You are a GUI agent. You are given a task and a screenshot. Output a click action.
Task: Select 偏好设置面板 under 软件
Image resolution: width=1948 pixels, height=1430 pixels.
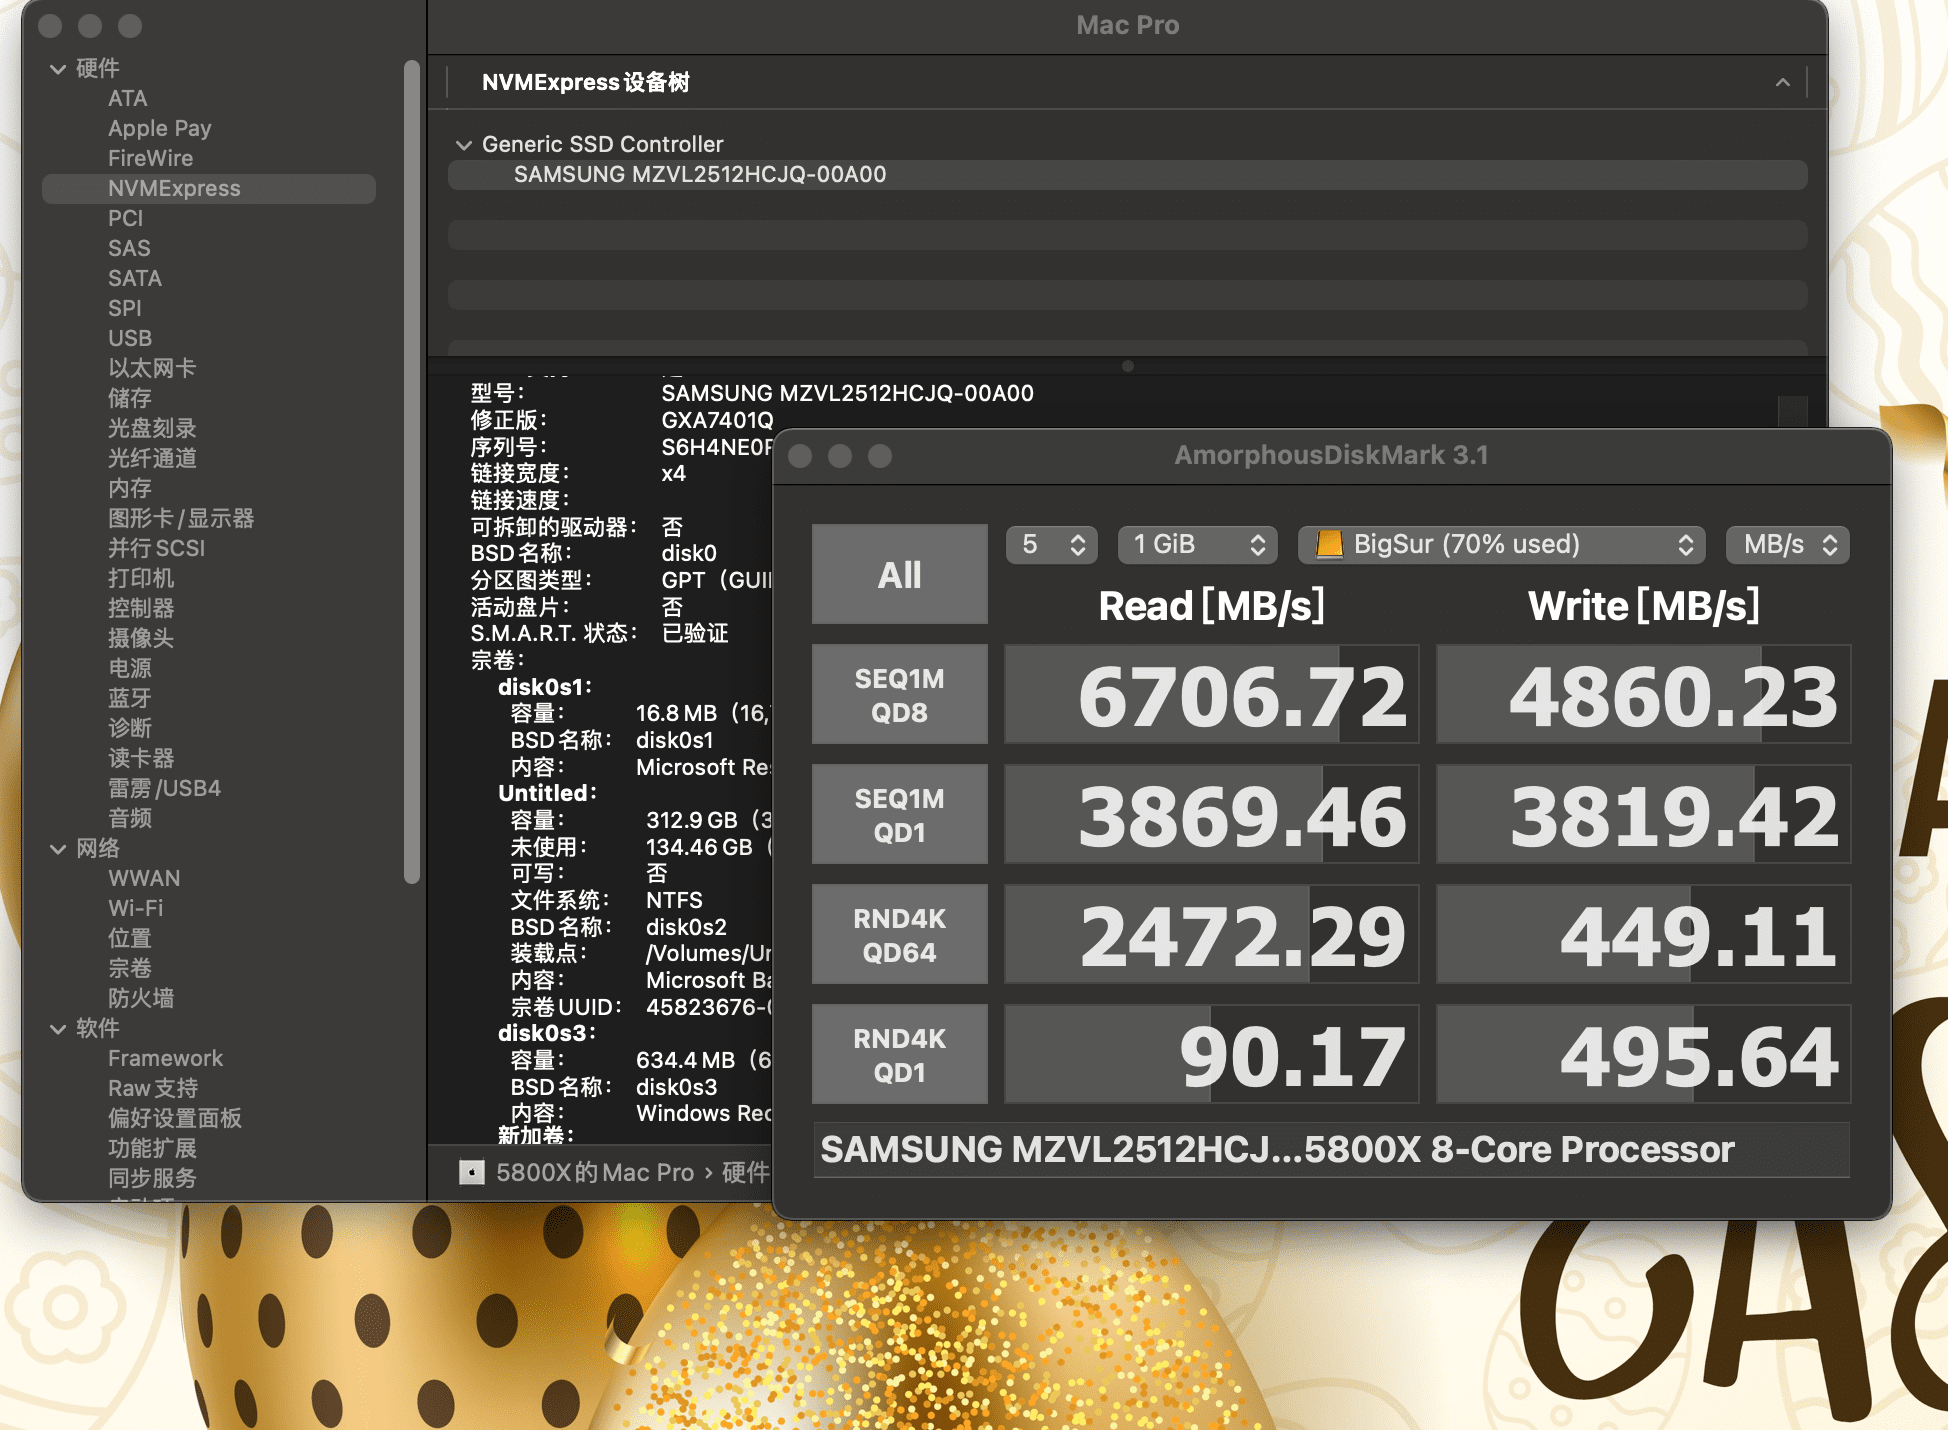[x=175, y=1118]
